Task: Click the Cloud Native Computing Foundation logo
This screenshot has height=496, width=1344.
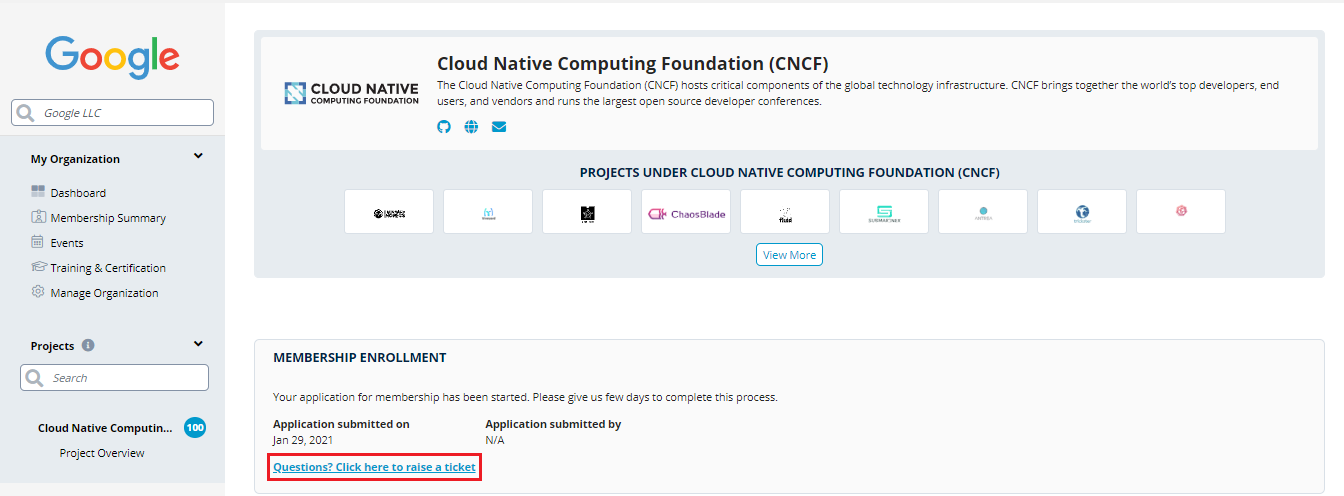Action: coord(352,94)
